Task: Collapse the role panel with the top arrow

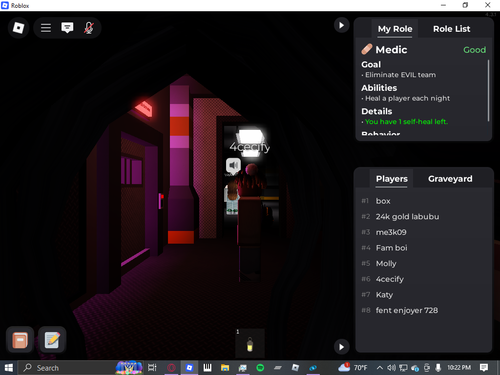Action: [x=341, y=25]
